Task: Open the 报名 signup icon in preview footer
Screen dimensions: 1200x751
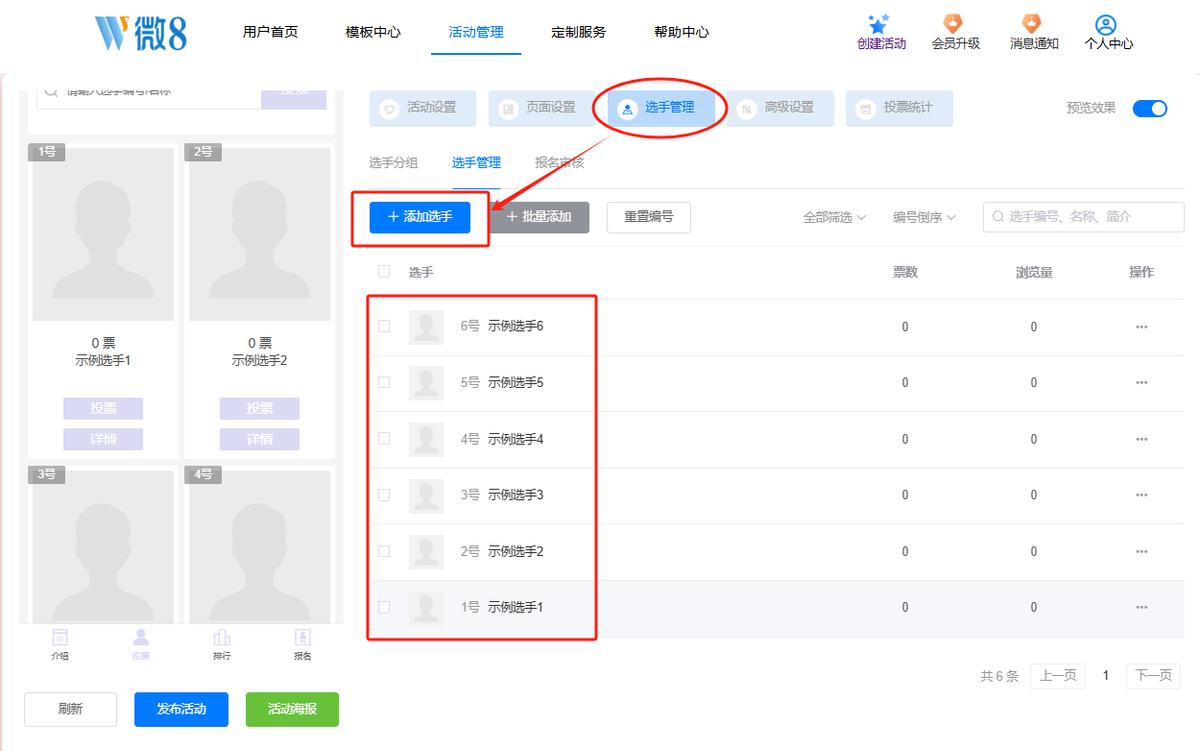Action: coord(302,644)
